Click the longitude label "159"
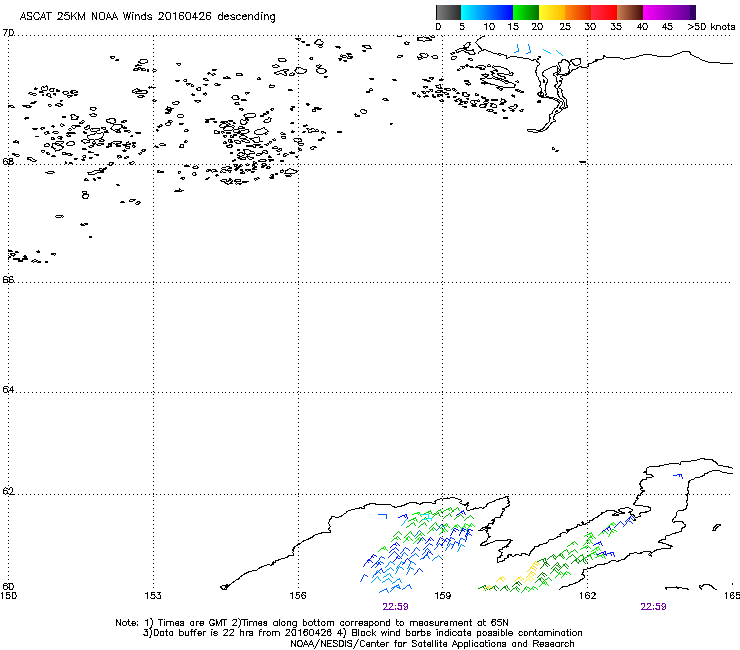 (443, 596)
